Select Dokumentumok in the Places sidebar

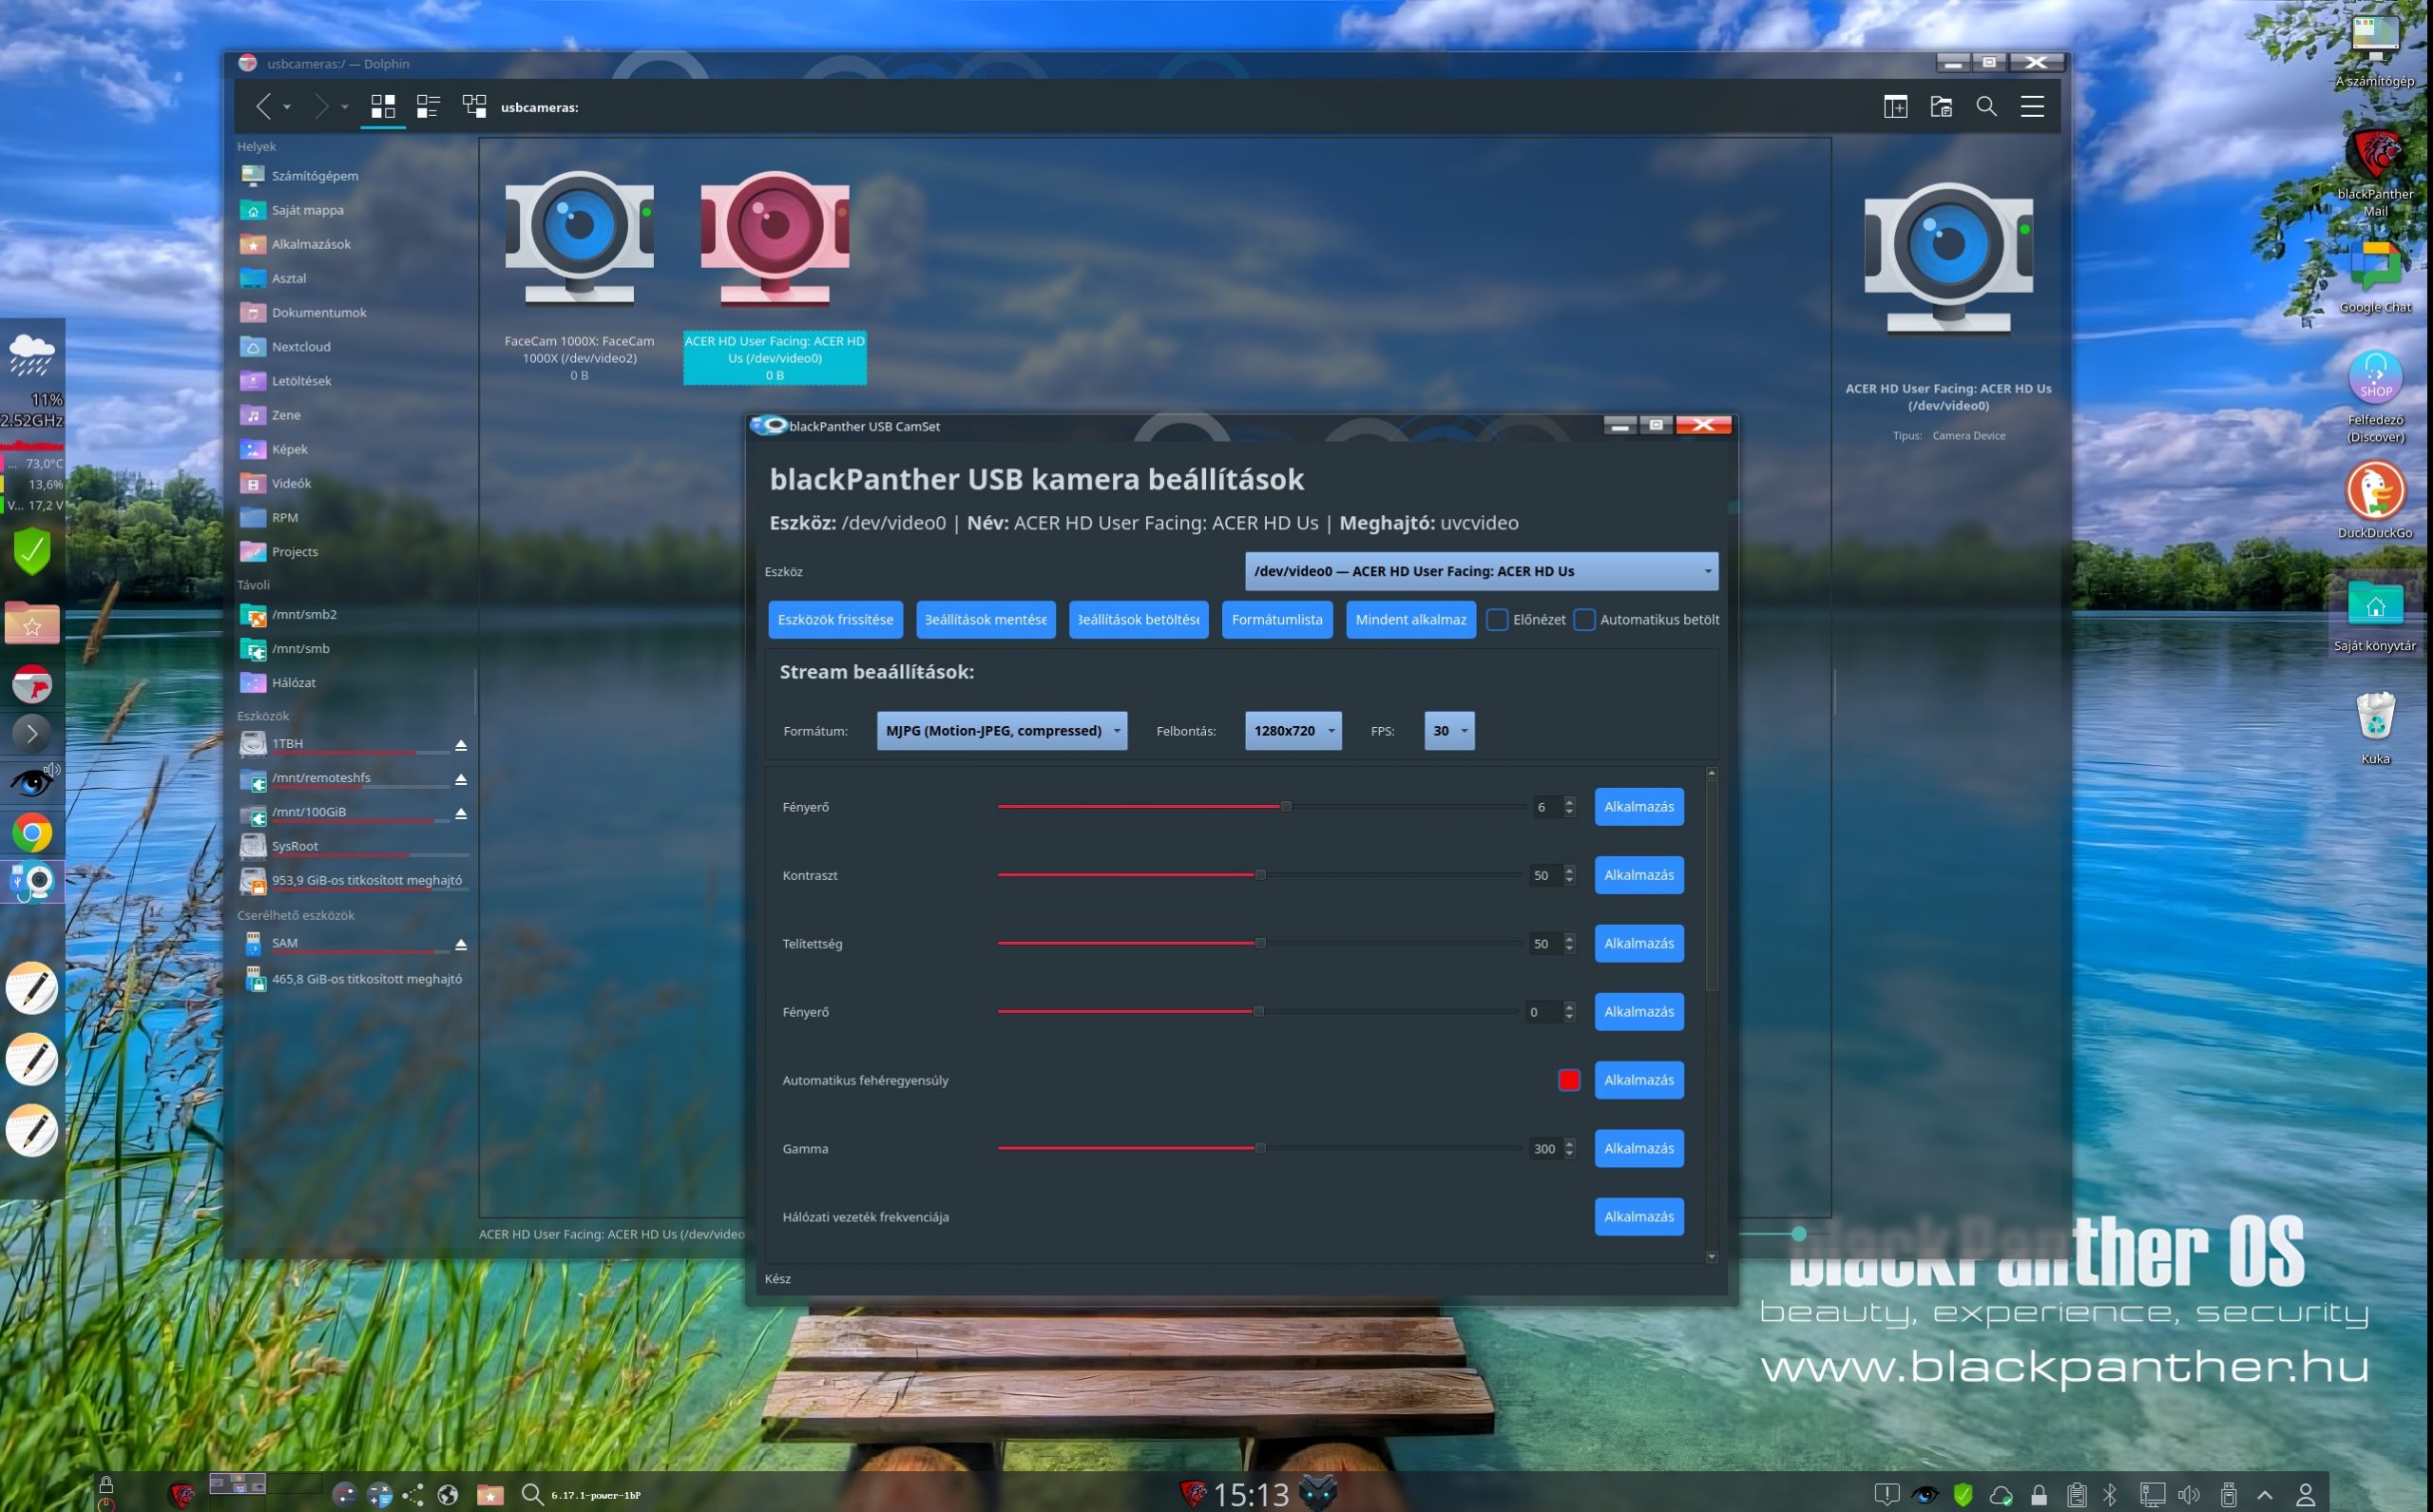coord(318,312)
